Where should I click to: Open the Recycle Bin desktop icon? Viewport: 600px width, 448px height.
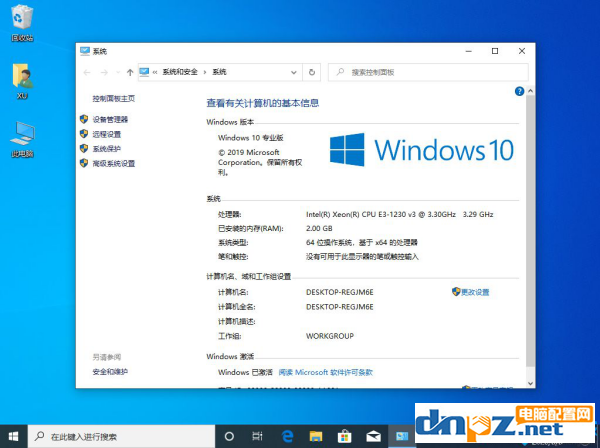[x=22, y=22]
